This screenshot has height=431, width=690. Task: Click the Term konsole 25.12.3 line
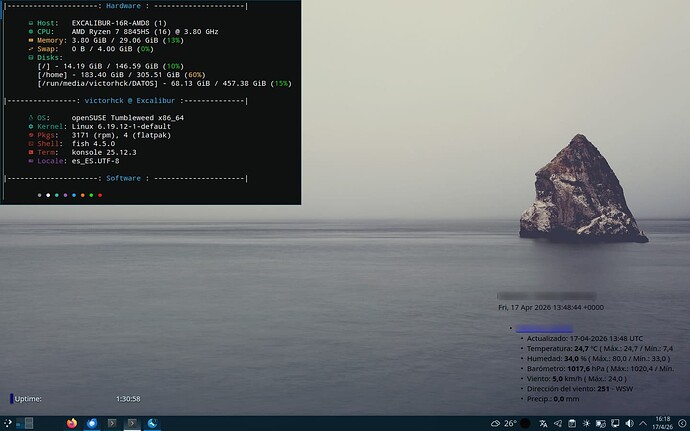[82, 152]
